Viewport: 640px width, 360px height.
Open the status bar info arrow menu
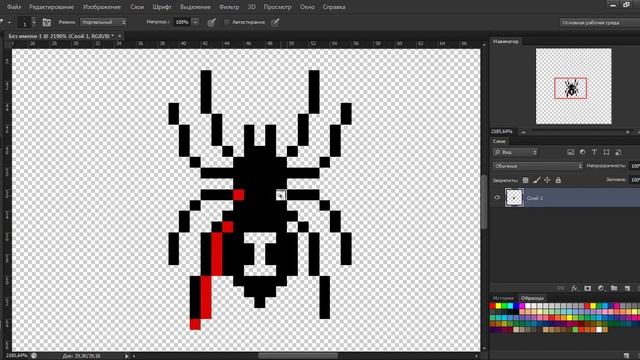[x=127, y=356]
